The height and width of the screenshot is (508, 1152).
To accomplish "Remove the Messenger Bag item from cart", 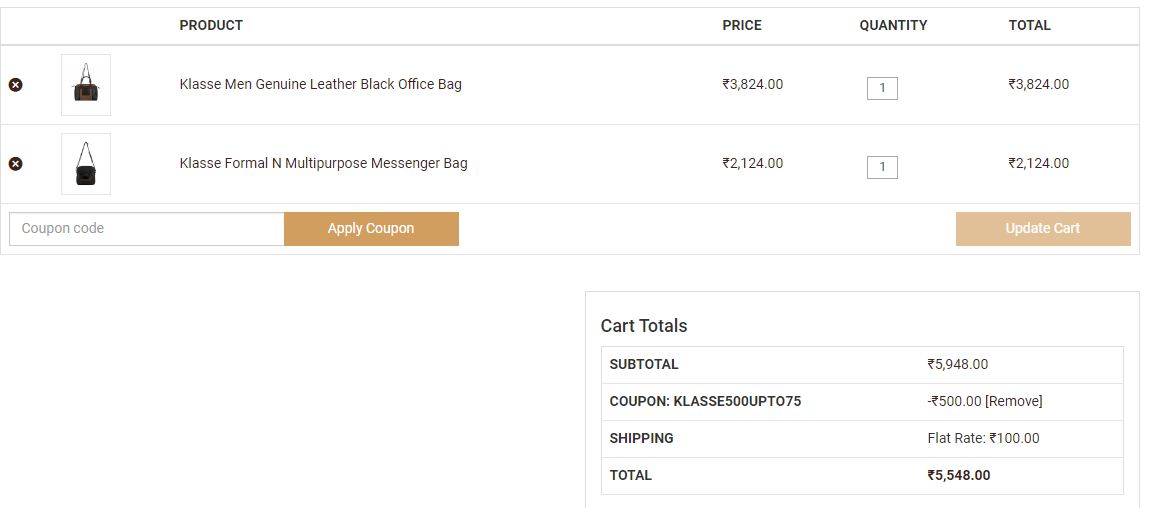I will tap(15, 164).
